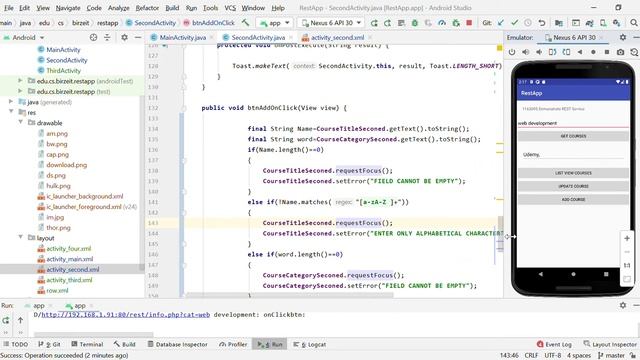The width and height of the screenshot is (640, 360).
Task: Open Layout Inspector
Action: 610,344
